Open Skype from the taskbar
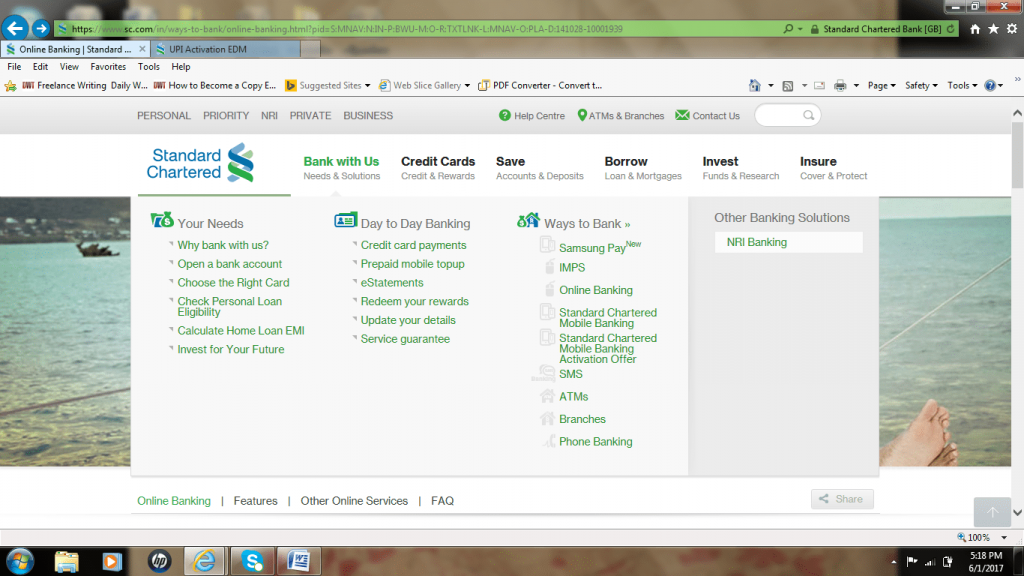 250,561
